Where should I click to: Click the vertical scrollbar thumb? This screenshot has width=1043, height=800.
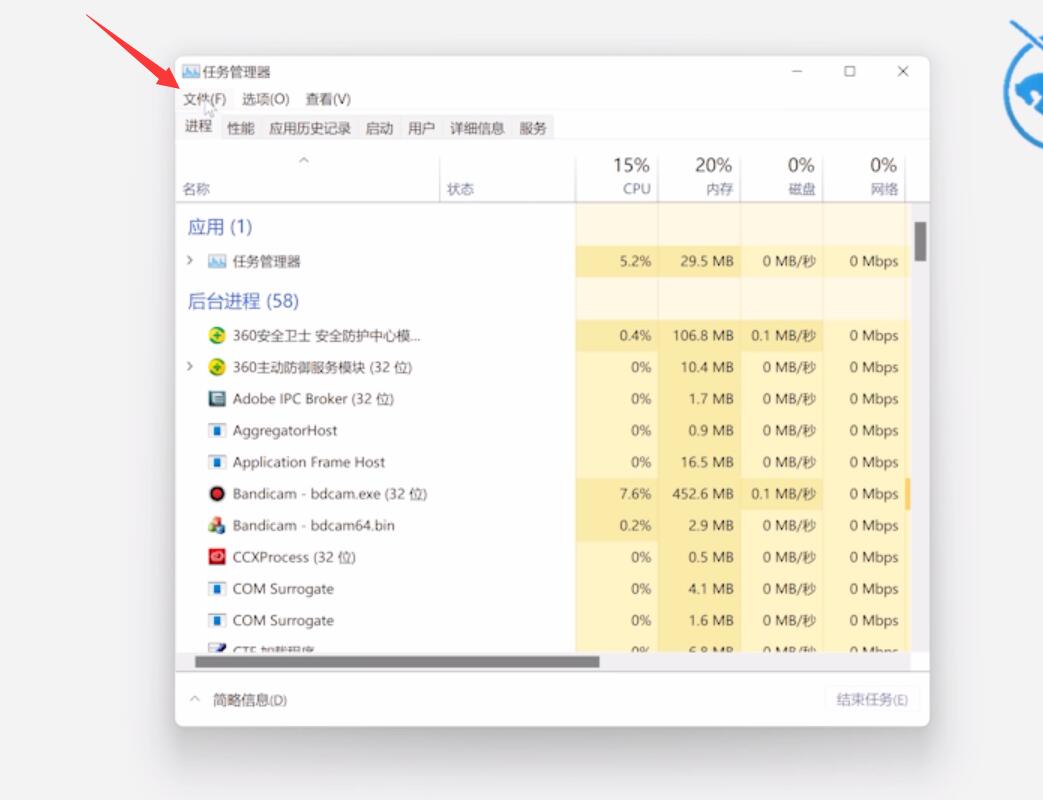921,241
